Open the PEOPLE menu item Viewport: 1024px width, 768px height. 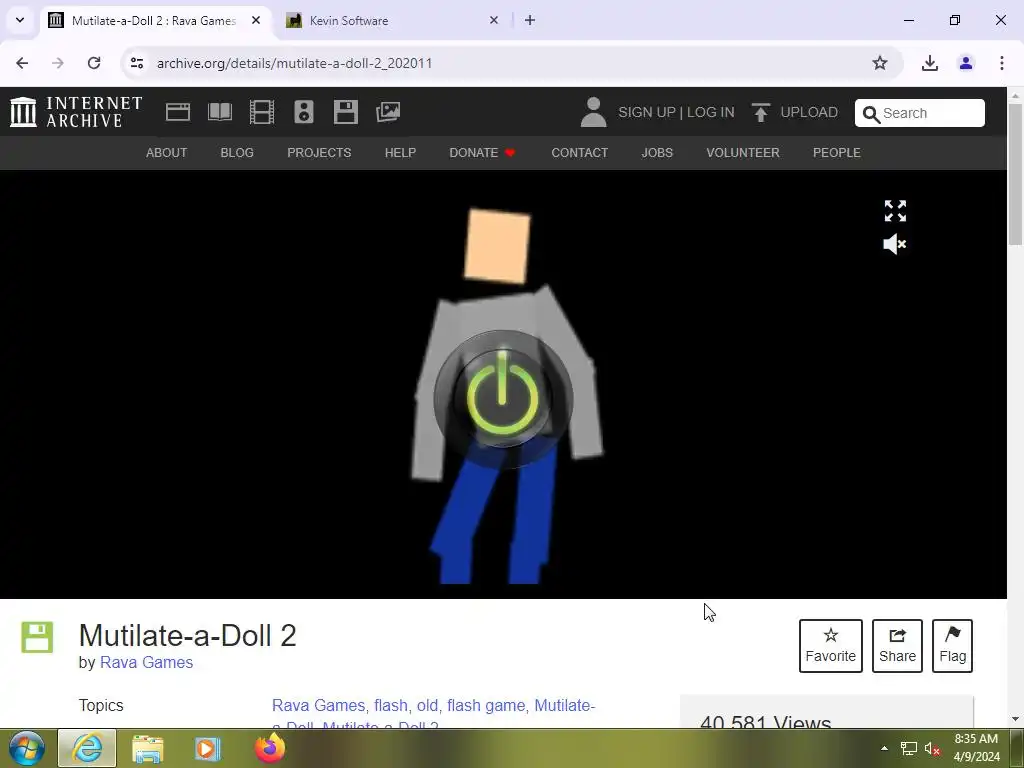click(837, 153)
